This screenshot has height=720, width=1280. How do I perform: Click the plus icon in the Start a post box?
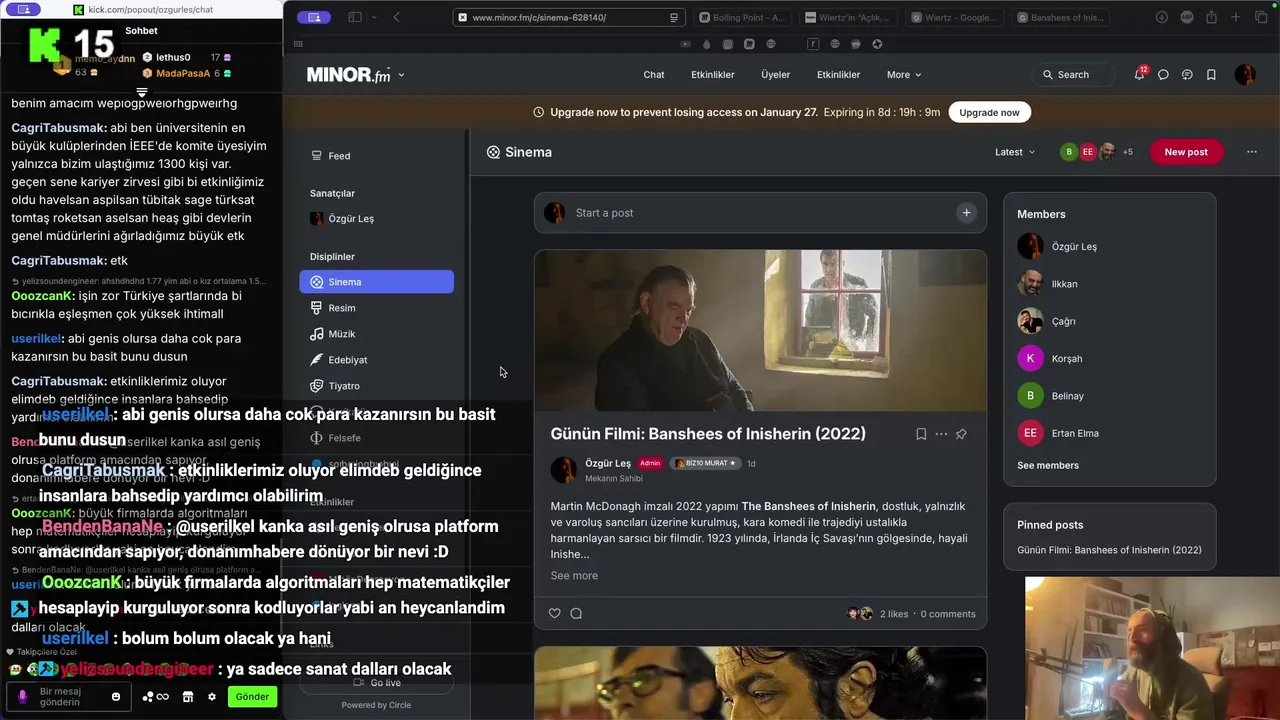[966, 212]
